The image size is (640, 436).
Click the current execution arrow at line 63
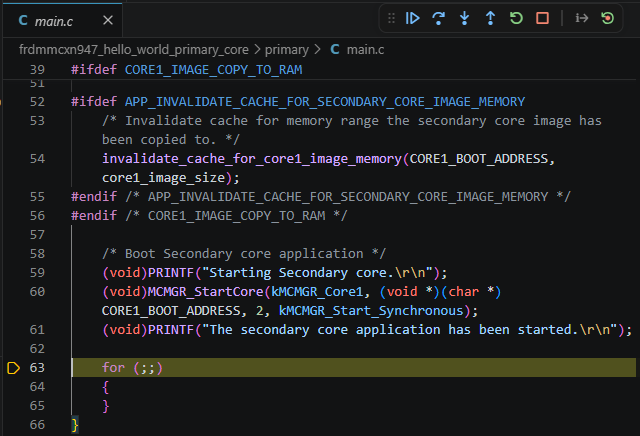(x=13, y=368)
